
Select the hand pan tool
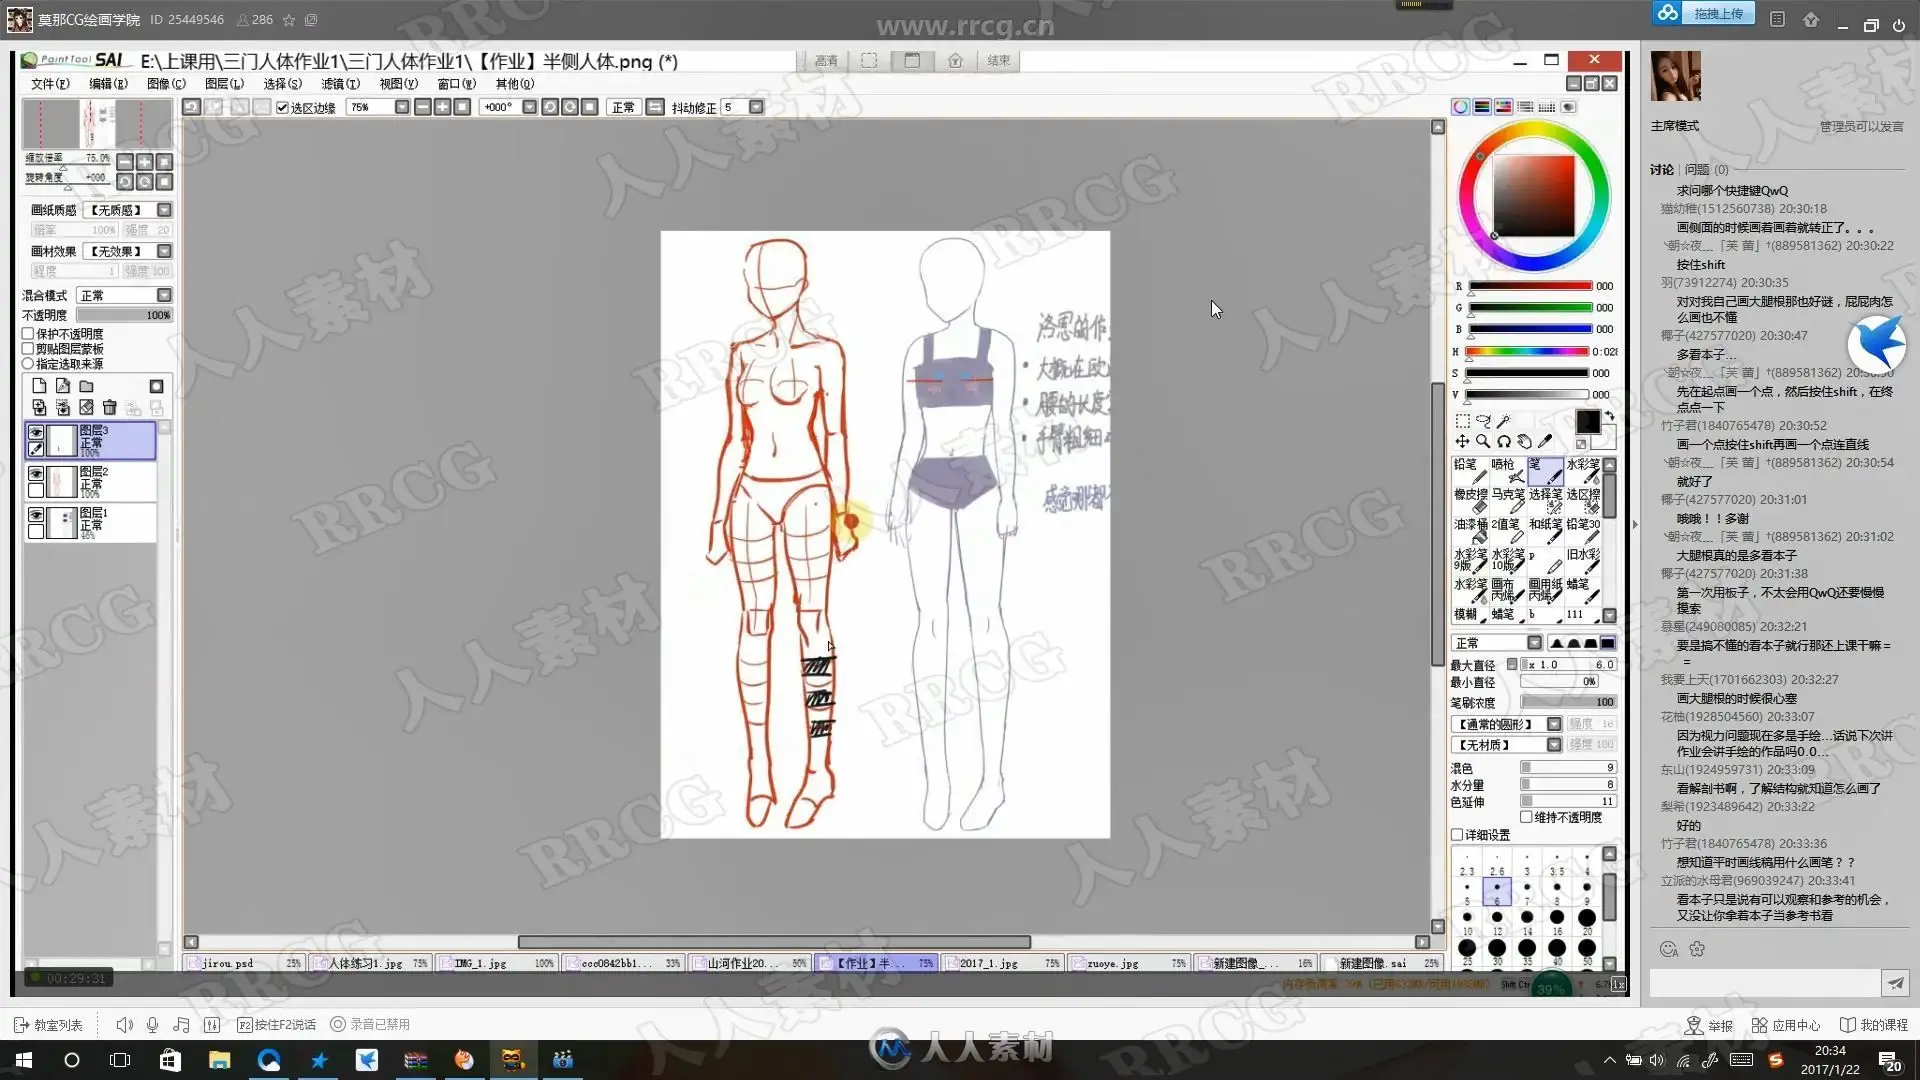[1524, 441]
